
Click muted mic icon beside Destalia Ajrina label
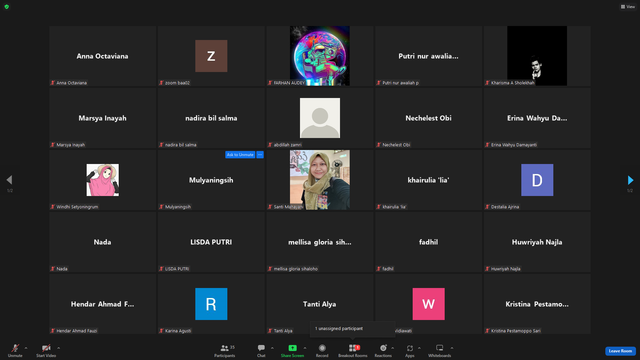487,207
